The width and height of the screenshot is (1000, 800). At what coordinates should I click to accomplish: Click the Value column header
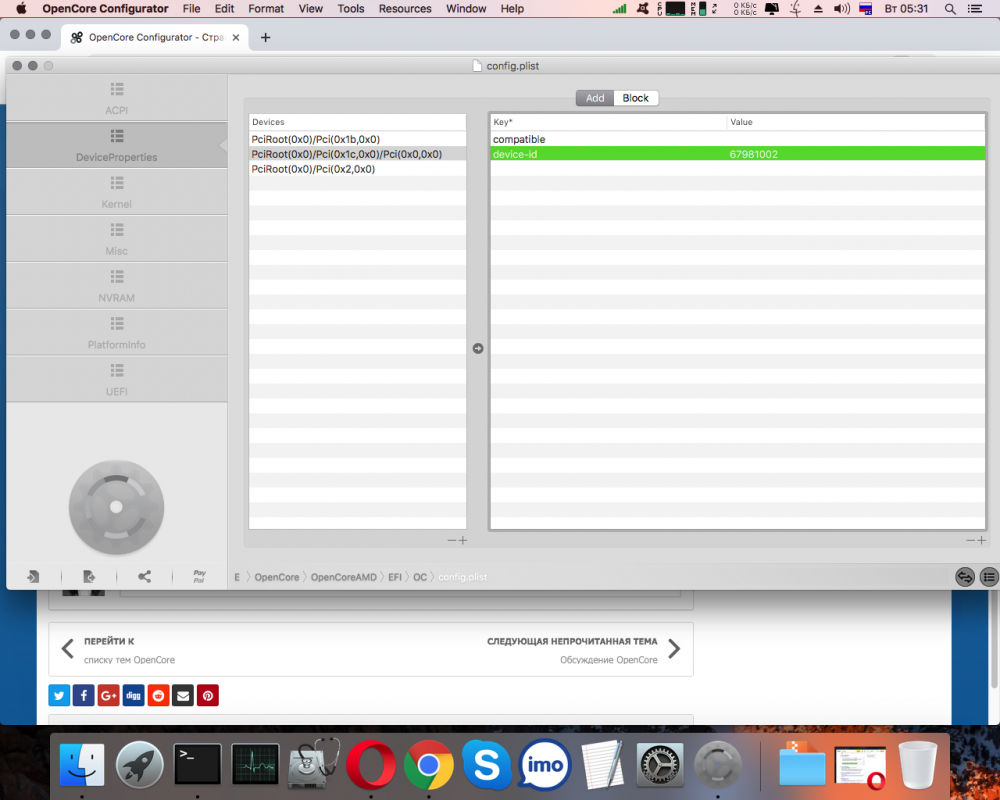(856, 122)
